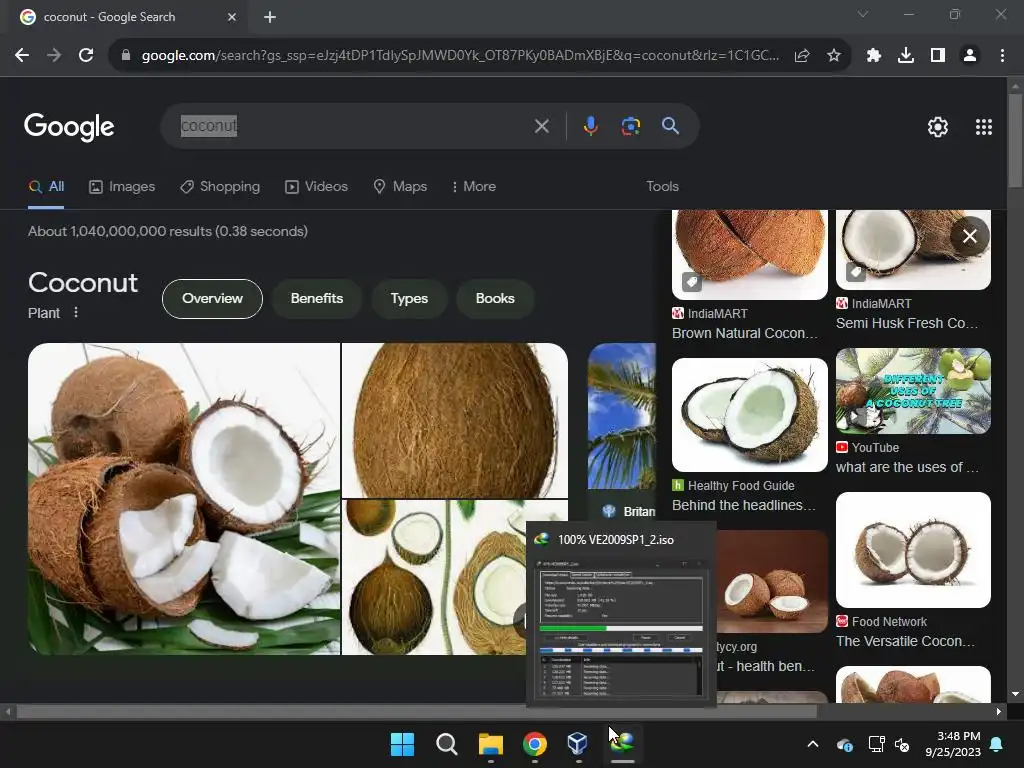
Task: Go back using the browser back arrow
Action: point(22,56)
